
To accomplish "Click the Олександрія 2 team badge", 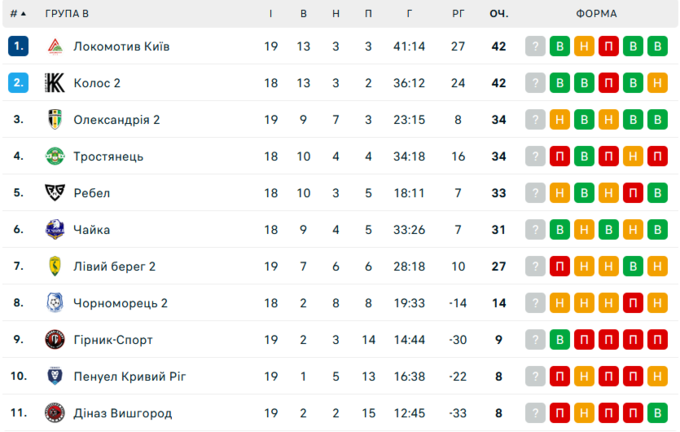I will click(55, 120).
